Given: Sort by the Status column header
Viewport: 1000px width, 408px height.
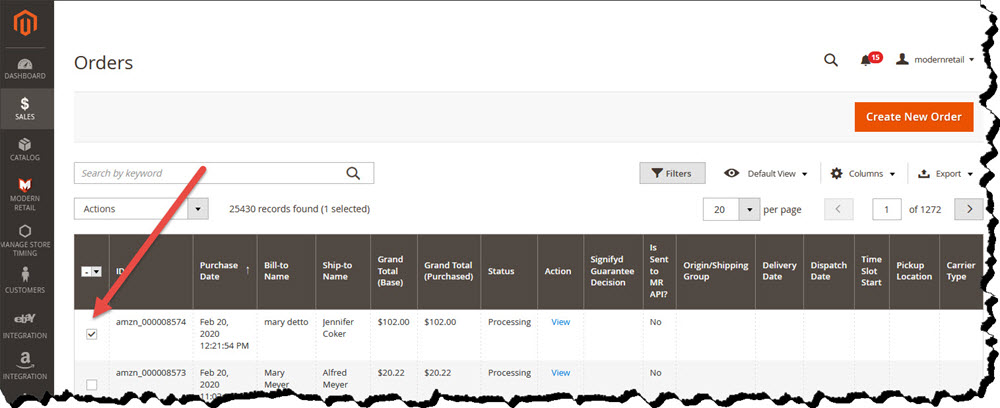Looking at the screenshot, I should click(509, 271).
